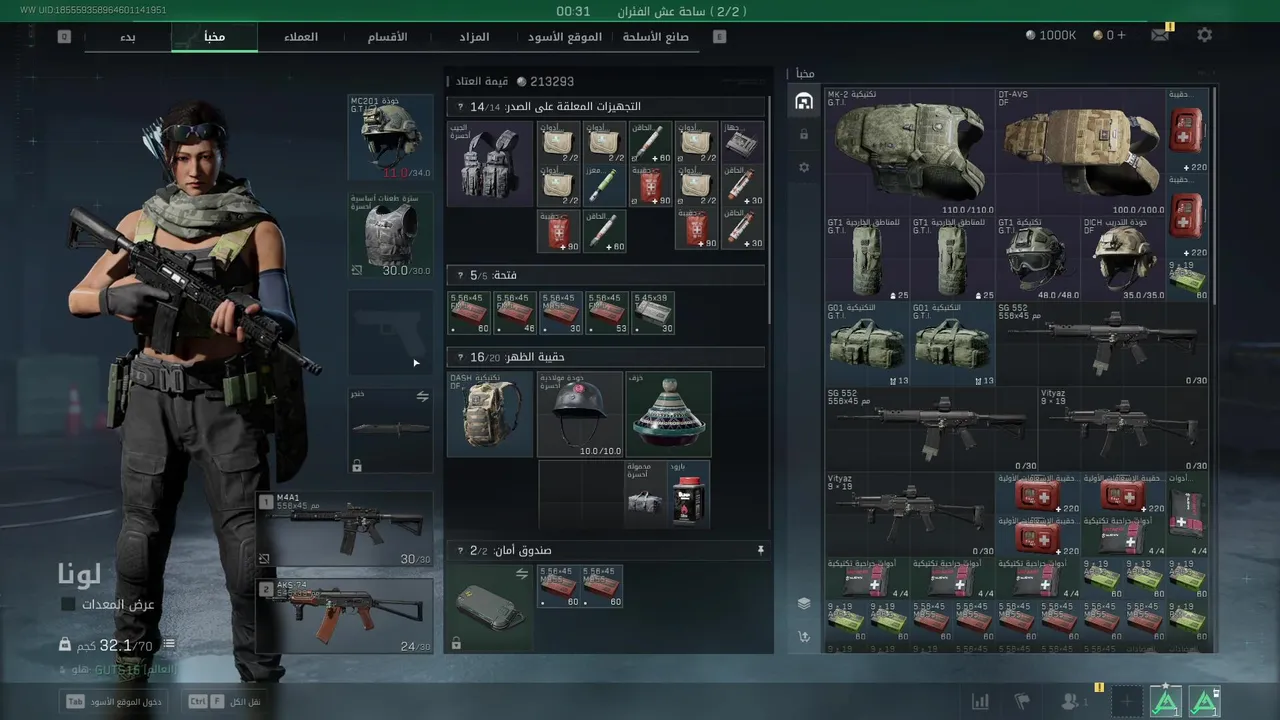Select the chest rig vest item
1280x720 pixels.
pyautogui.click(x=490, y=164)
